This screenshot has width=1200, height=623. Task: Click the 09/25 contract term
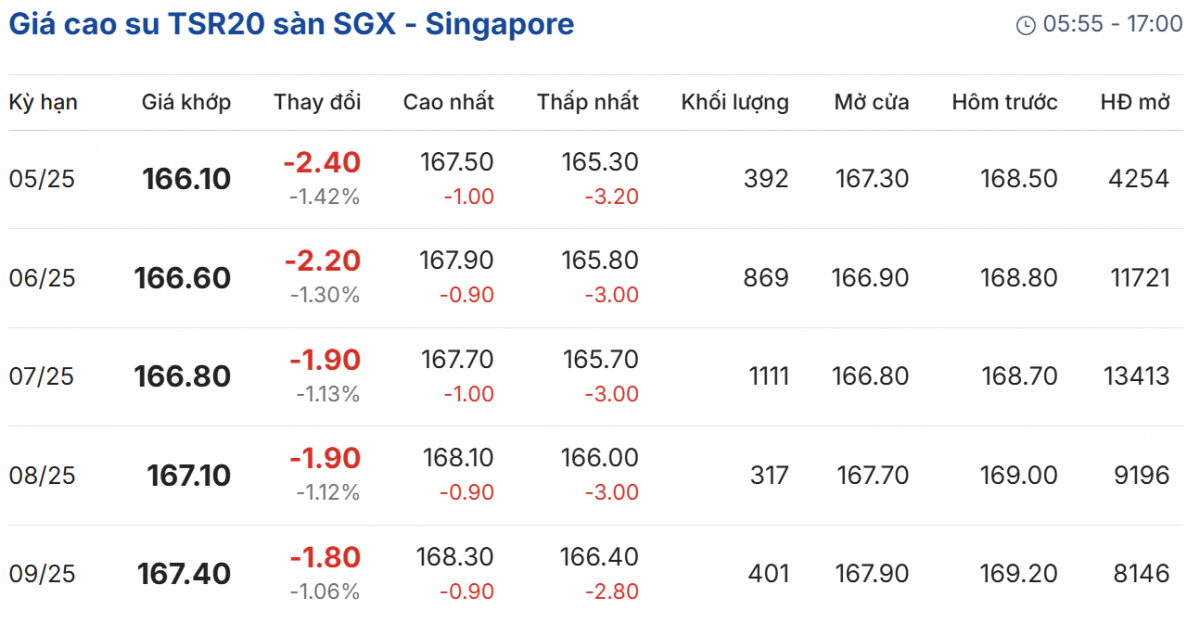coord(42,574)
